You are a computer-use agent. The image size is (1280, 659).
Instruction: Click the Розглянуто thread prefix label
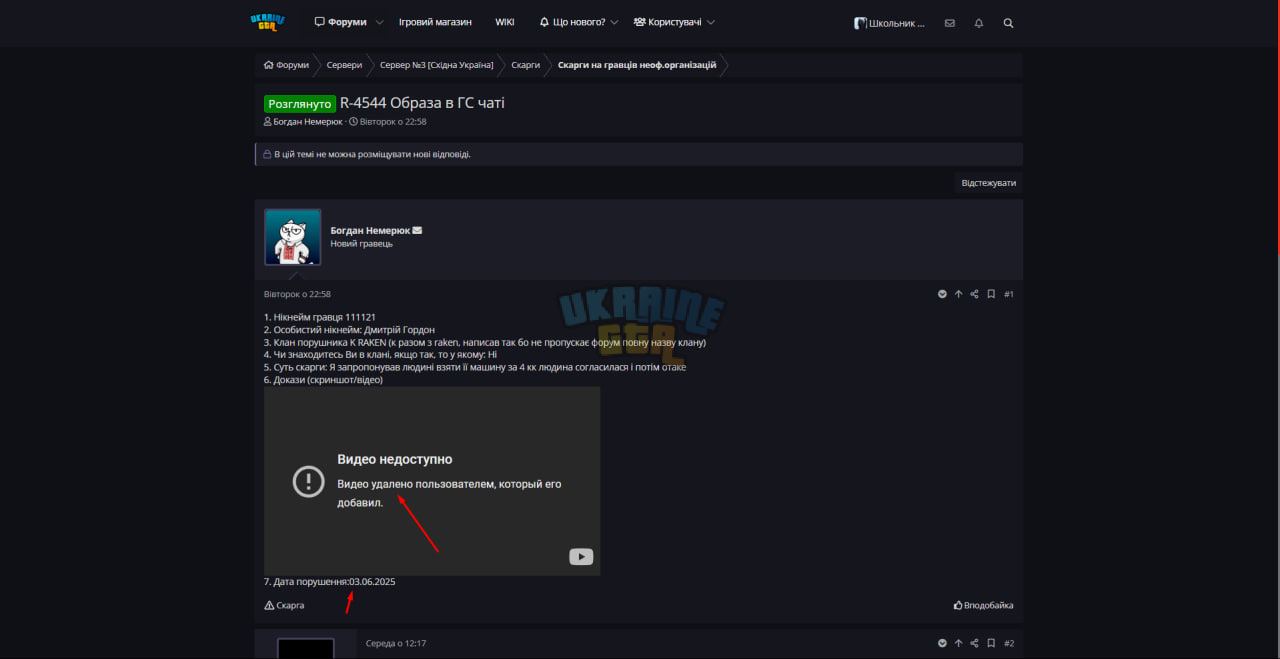pos(299,103)
